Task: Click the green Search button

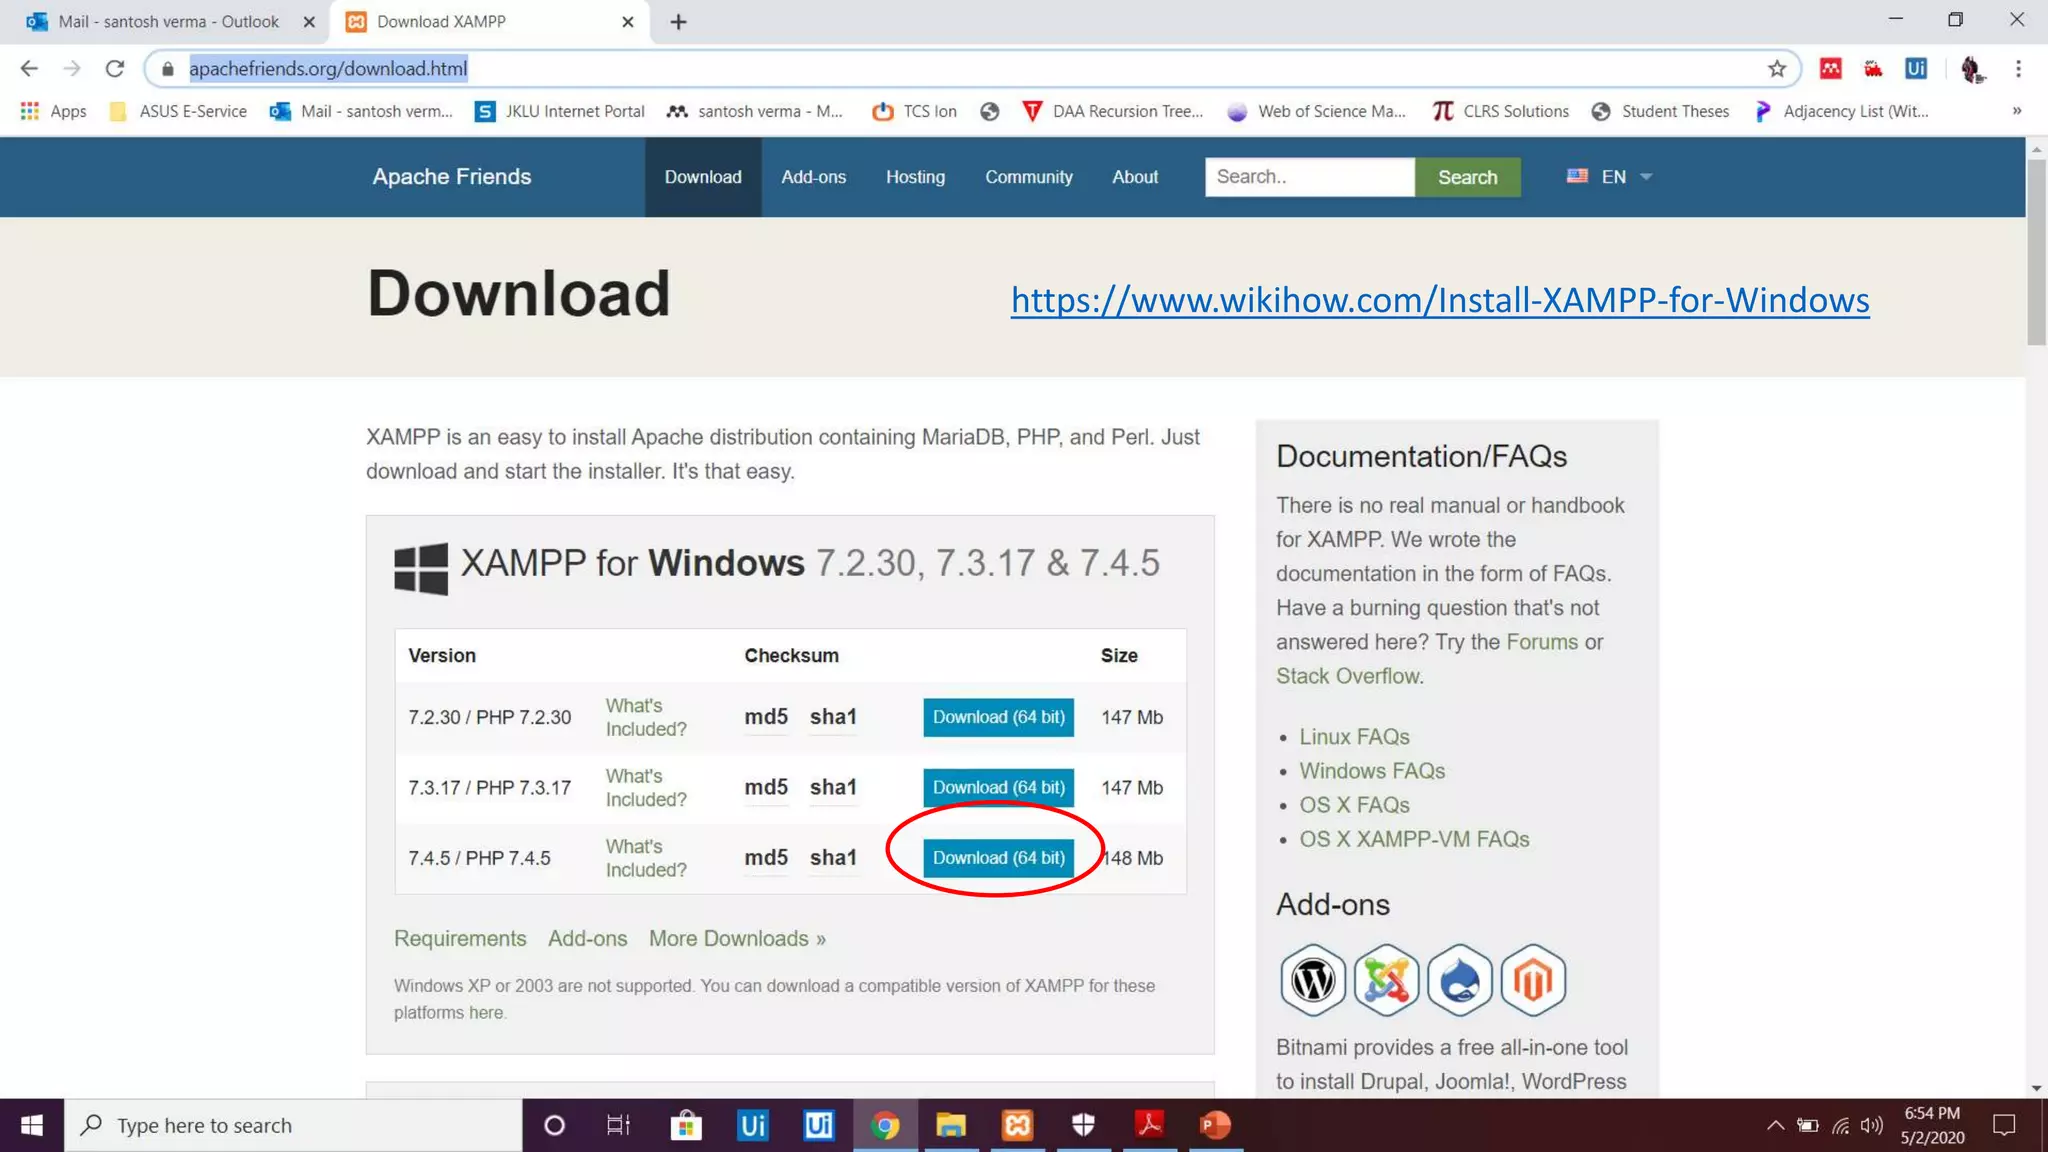Action: [1467, 177]
